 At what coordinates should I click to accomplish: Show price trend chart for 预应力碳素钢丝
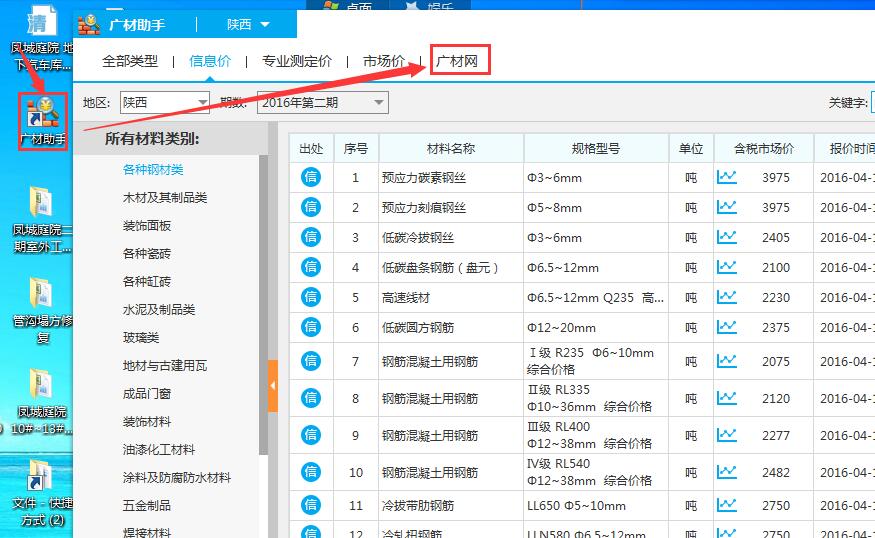pyautogui.click(x=727, y=177)
